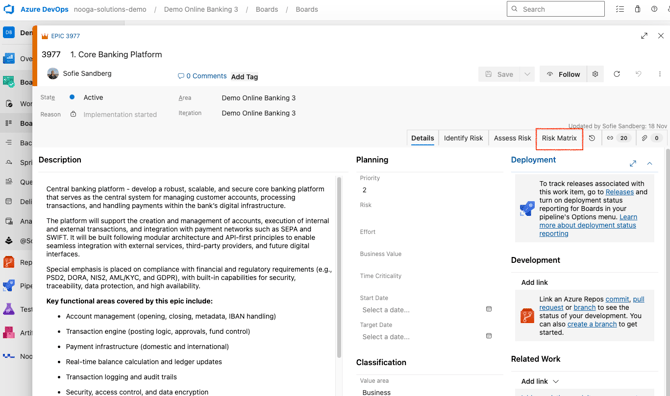The height and width of the screenshot is (396, 670).
Task: Open the 0 Comments link
Action: point(202,76)
